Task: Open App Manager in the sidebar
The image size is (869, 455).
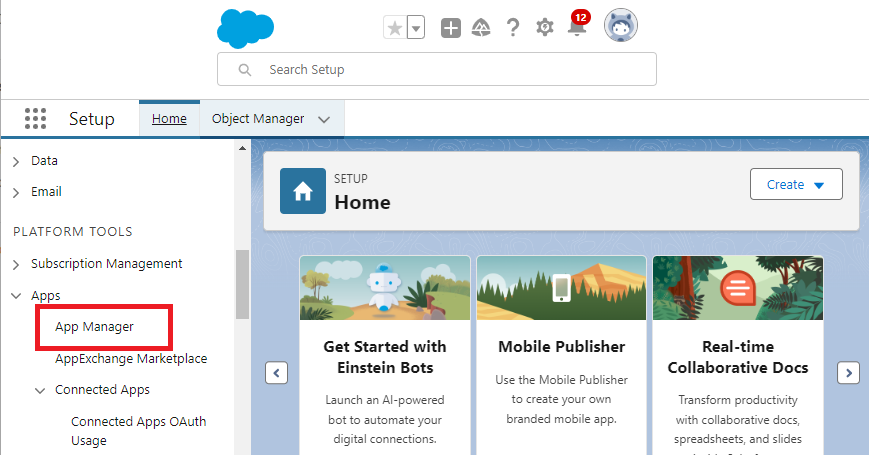Action: pos(94,327)
